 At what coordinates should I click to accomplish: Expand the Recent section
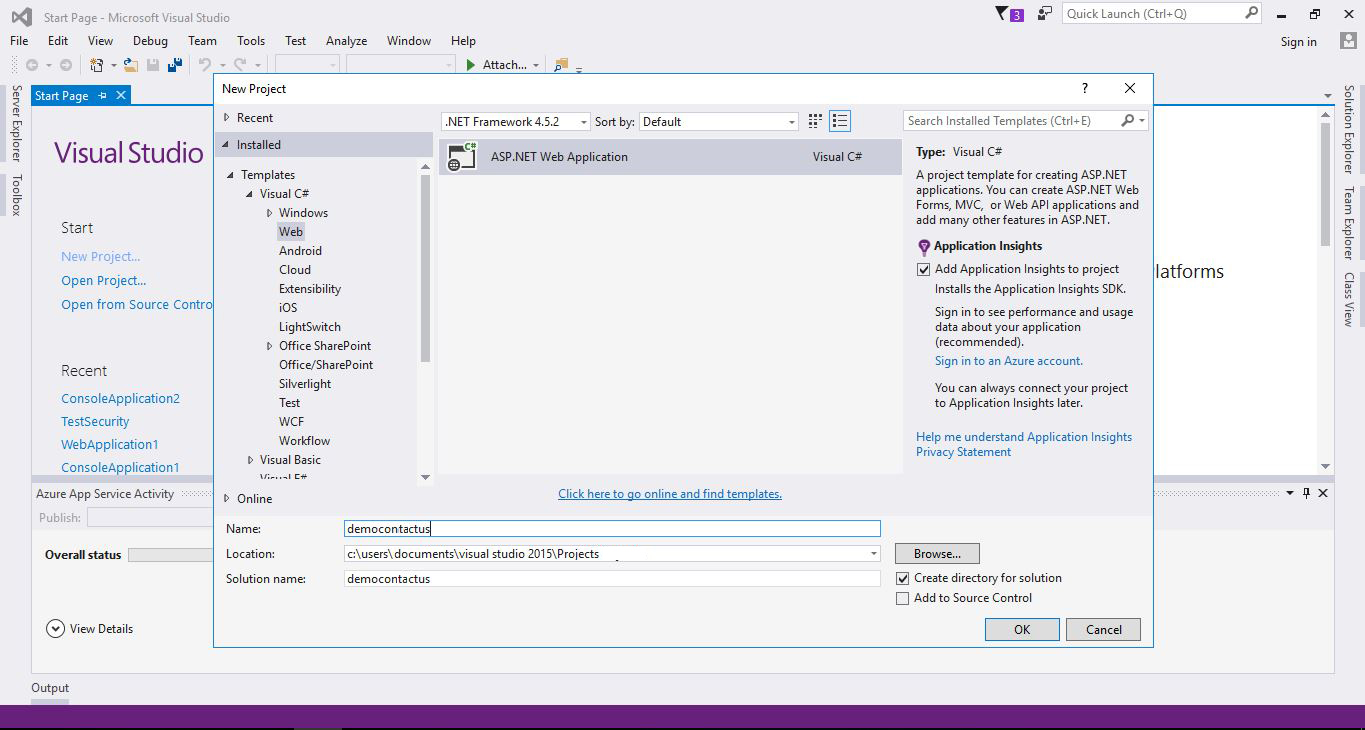227,118
